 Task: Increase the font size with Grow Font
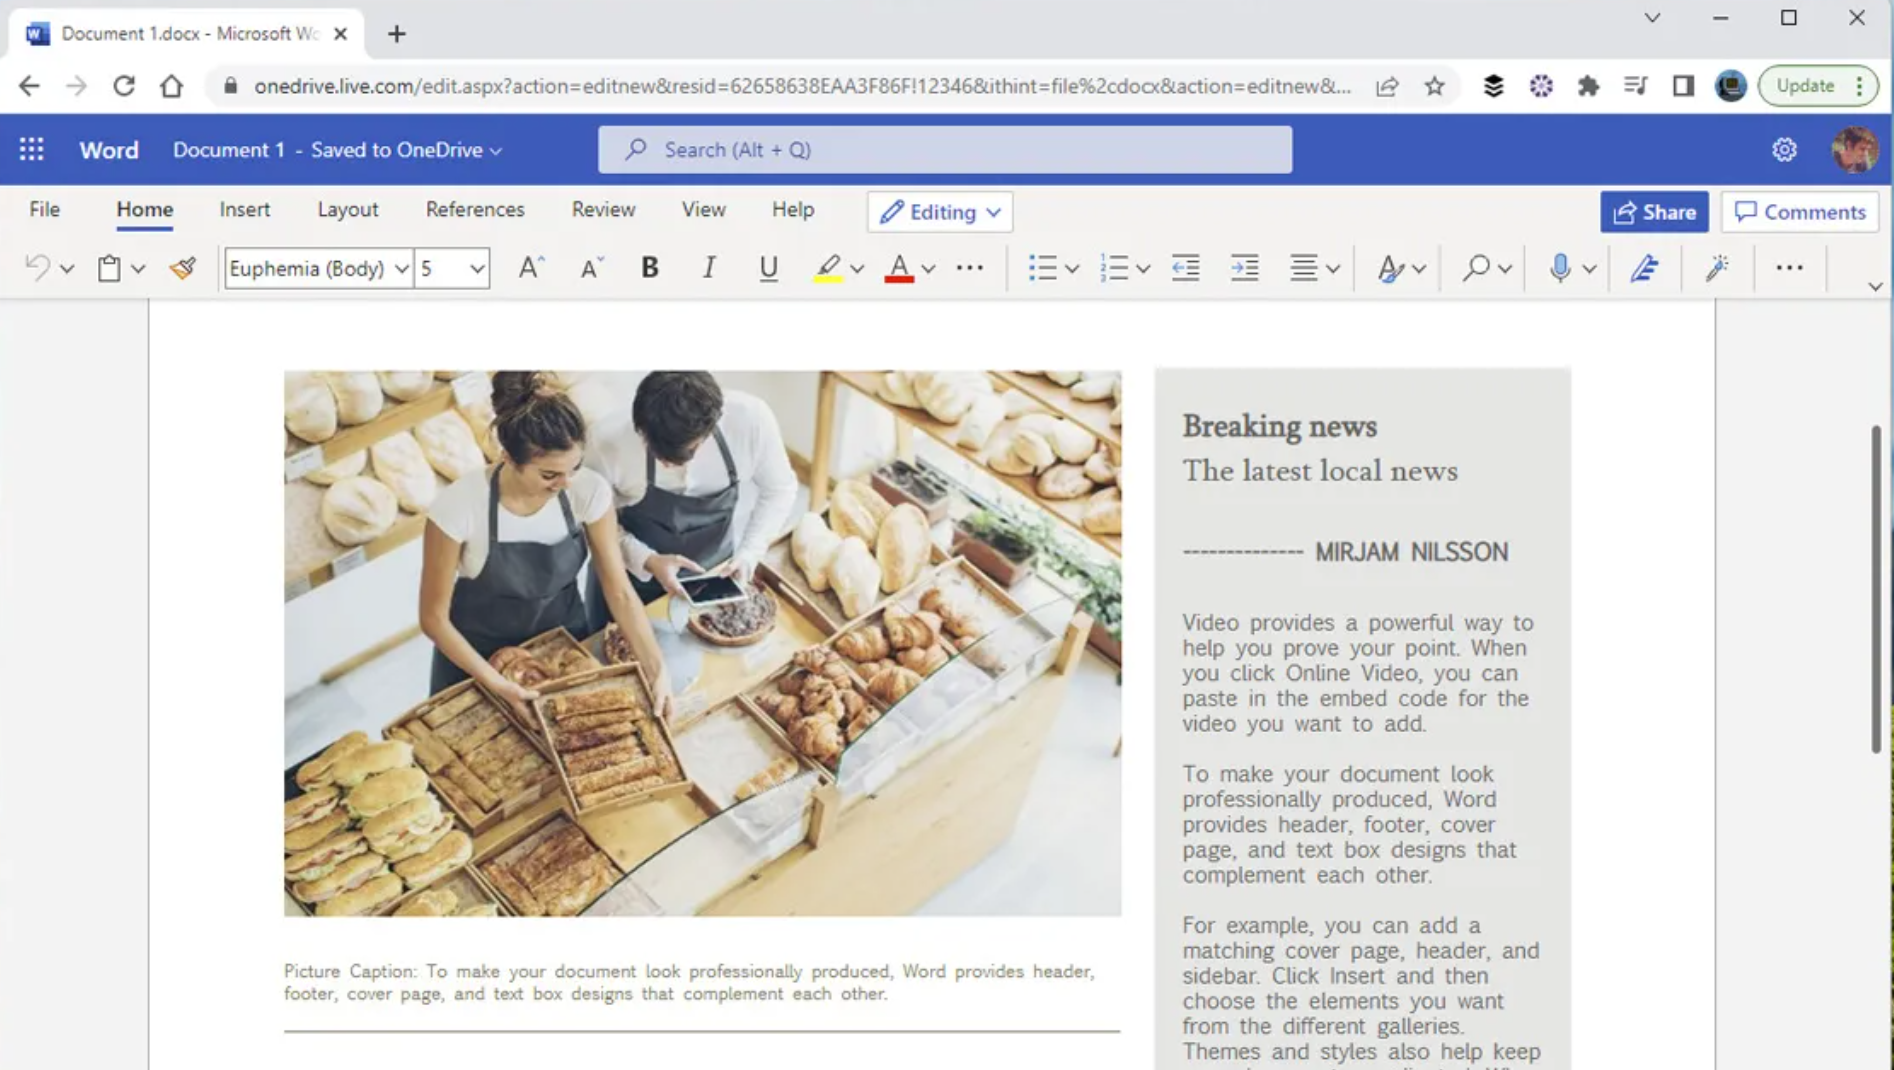(530, 267)
